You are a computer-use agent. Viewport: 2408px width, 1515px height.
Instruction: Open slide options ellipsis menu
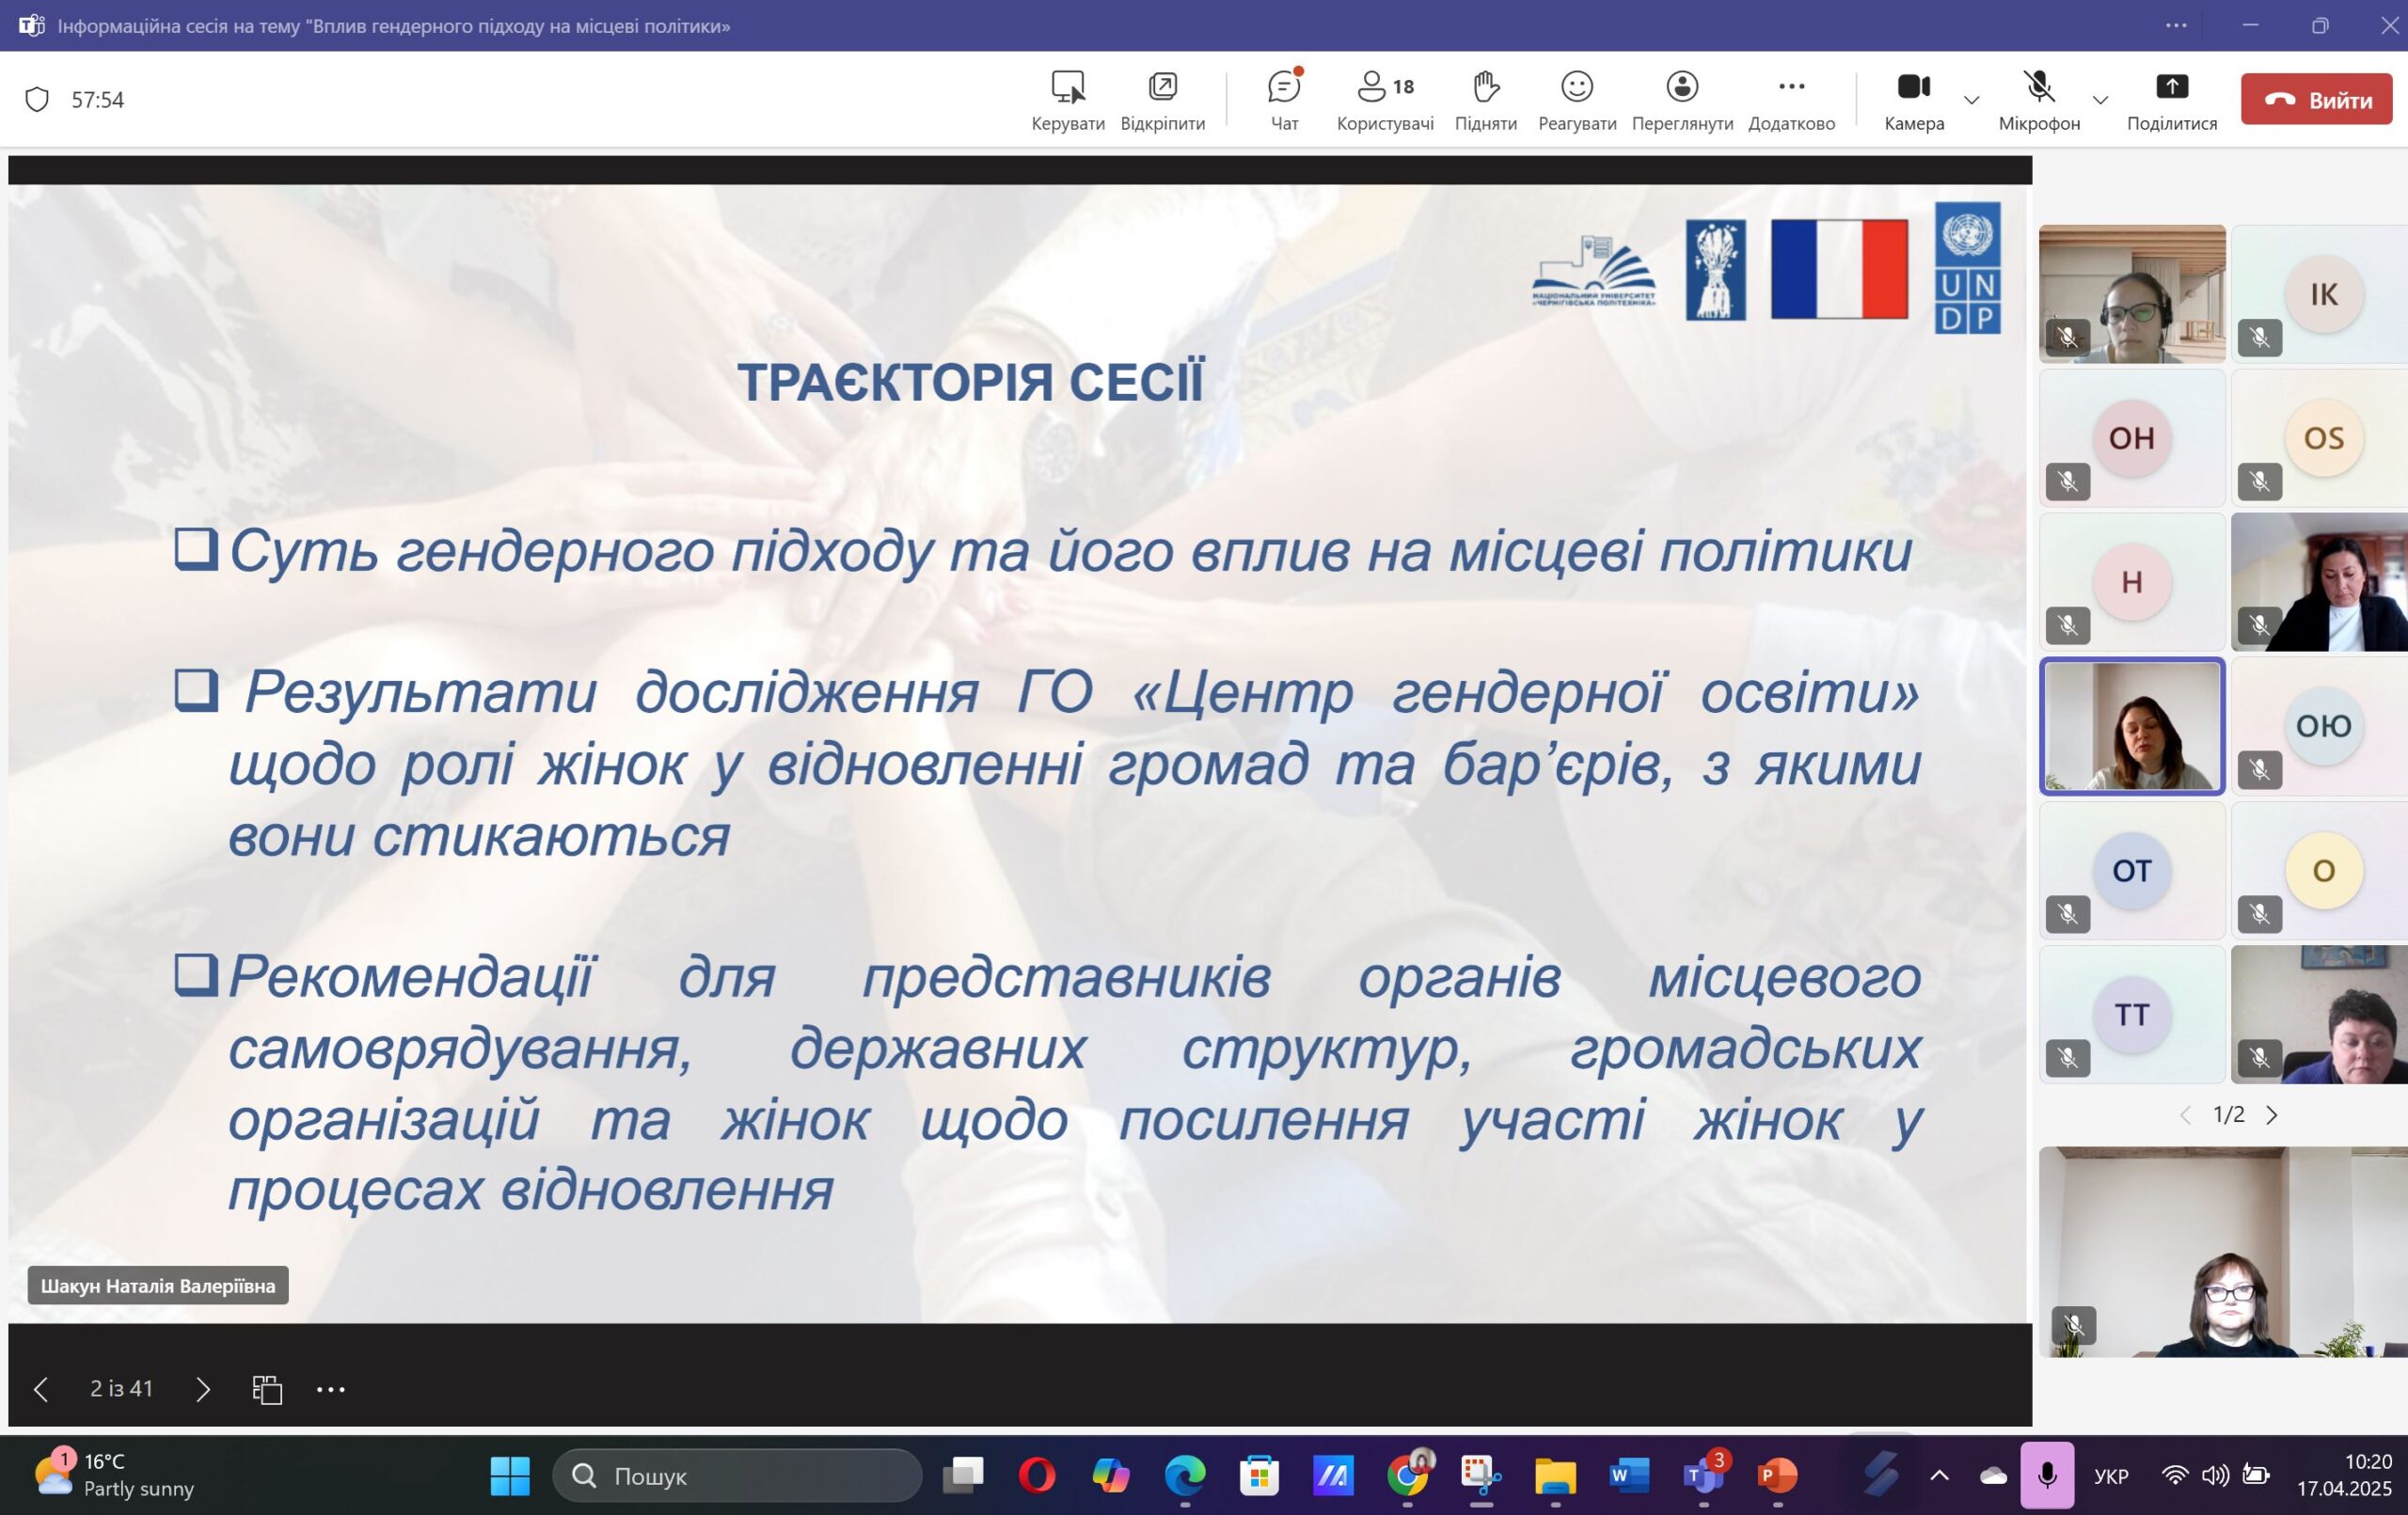pos(331,1389)
